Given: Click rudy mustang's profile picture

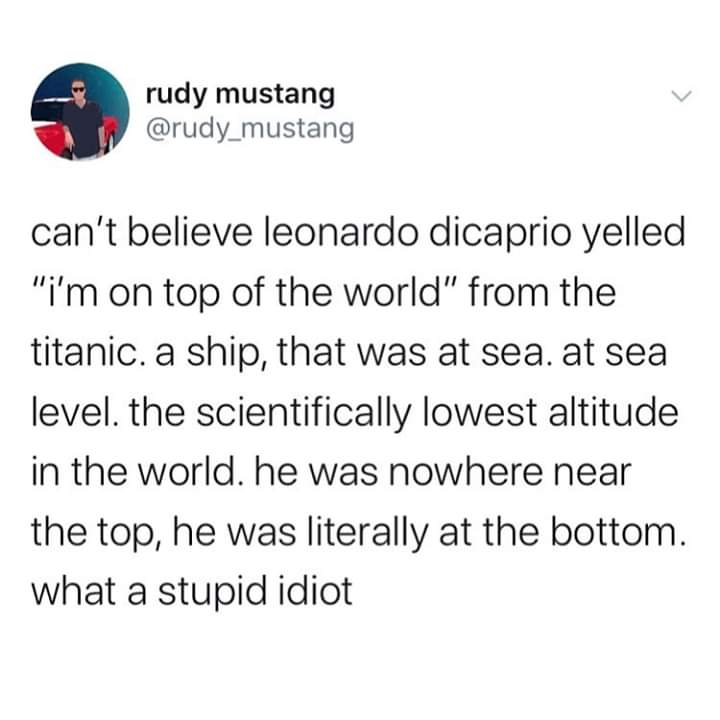Looking at the screenshot, I should click(x=80, y=111).
